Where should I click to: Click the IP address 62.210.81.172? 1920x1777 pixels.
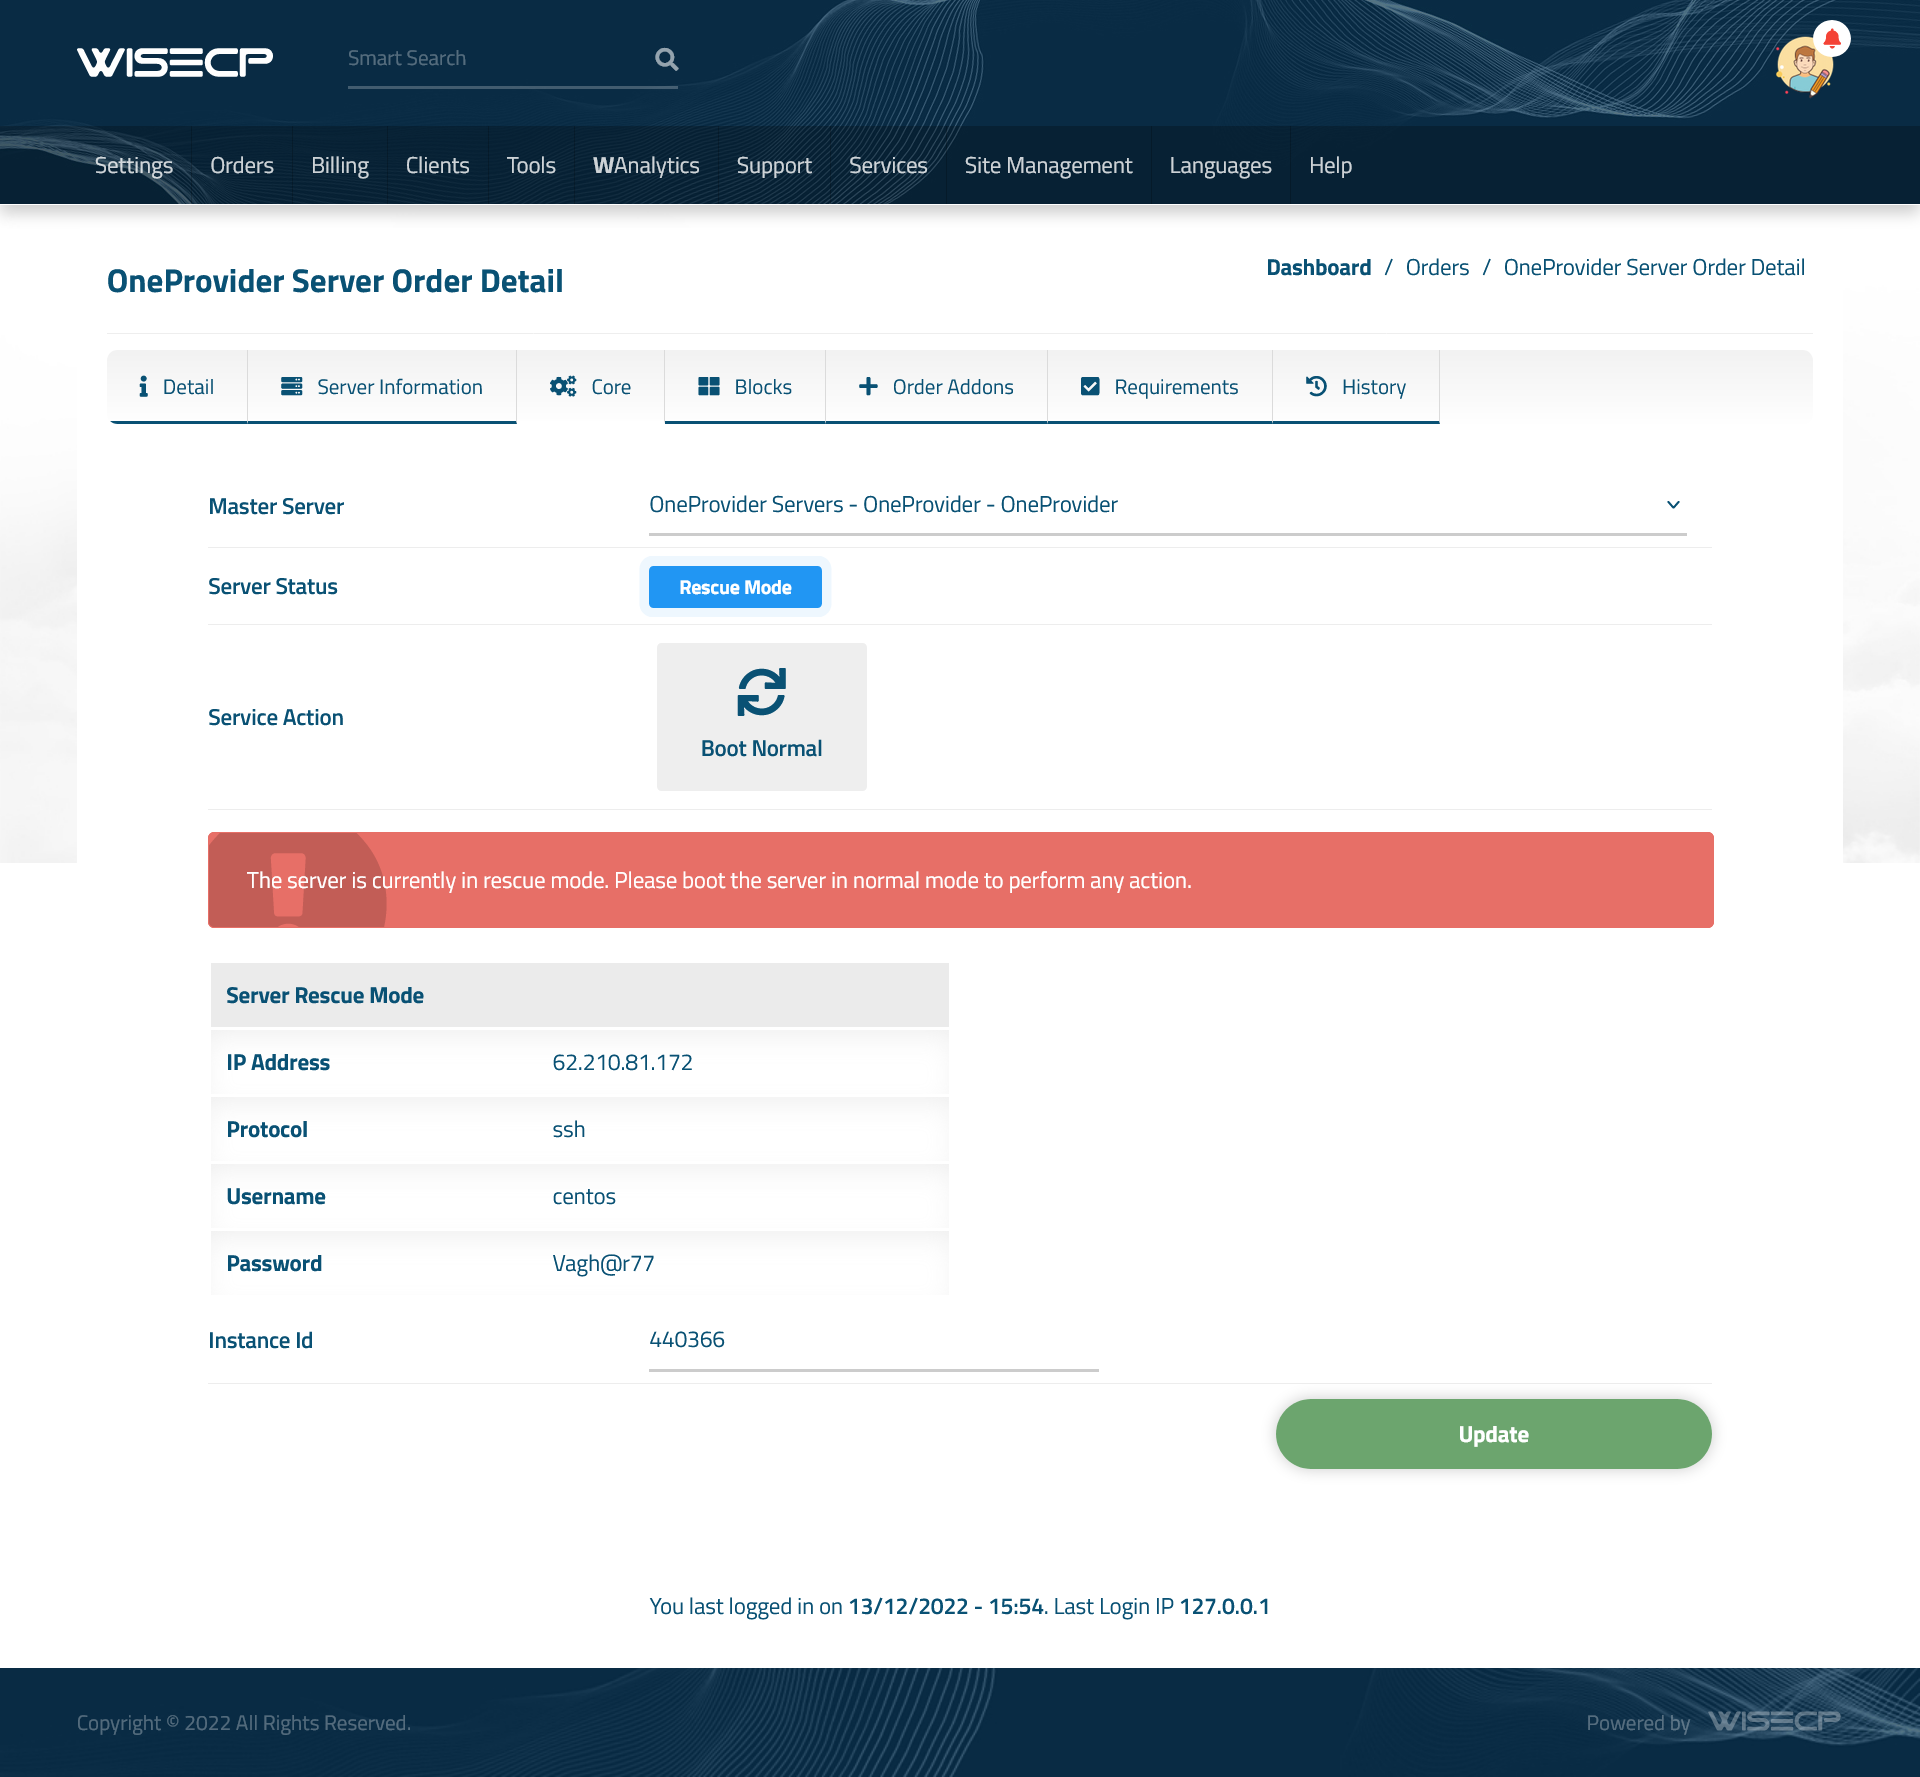[x=622, y=1063]
